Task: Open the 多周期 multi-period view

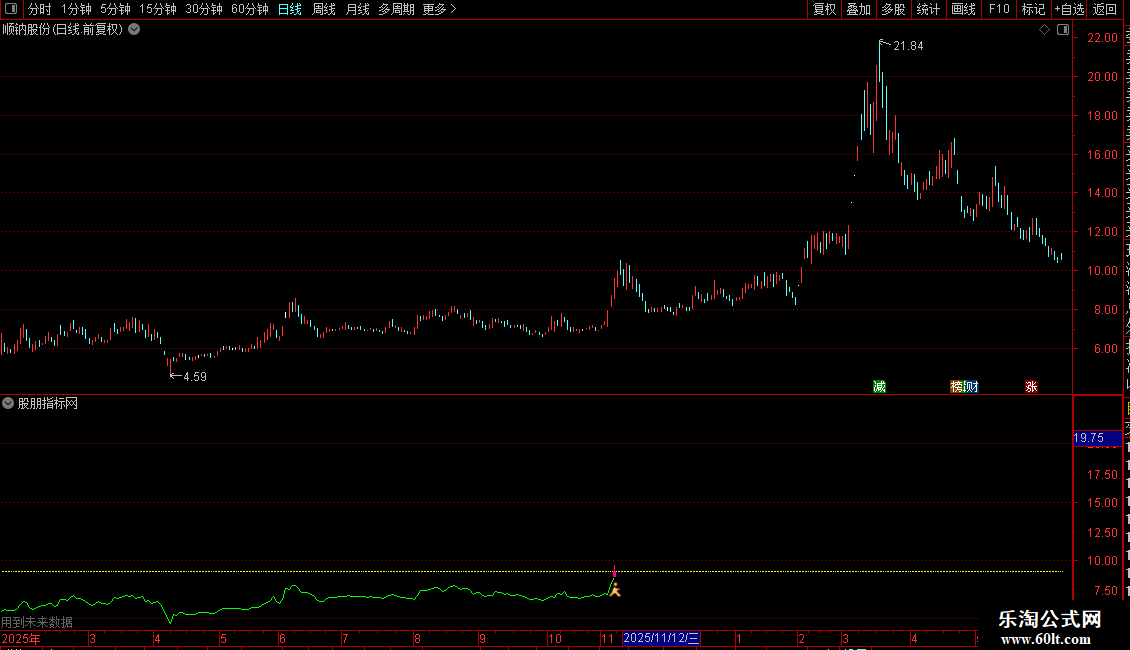Action: [396, 9]
